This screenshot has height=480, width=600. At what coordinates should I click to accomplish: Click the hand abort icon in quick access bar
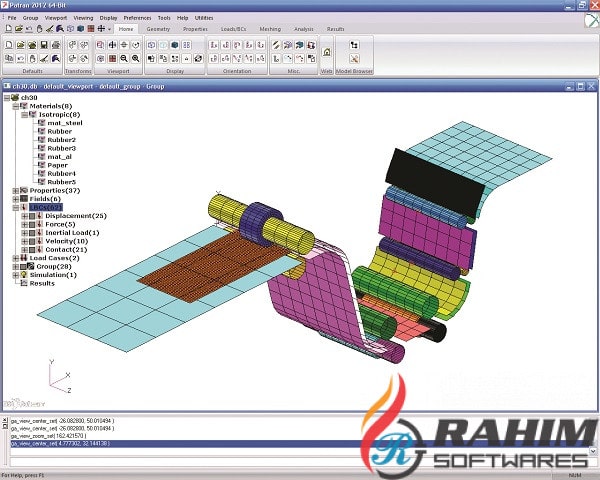tap(39, 29)
